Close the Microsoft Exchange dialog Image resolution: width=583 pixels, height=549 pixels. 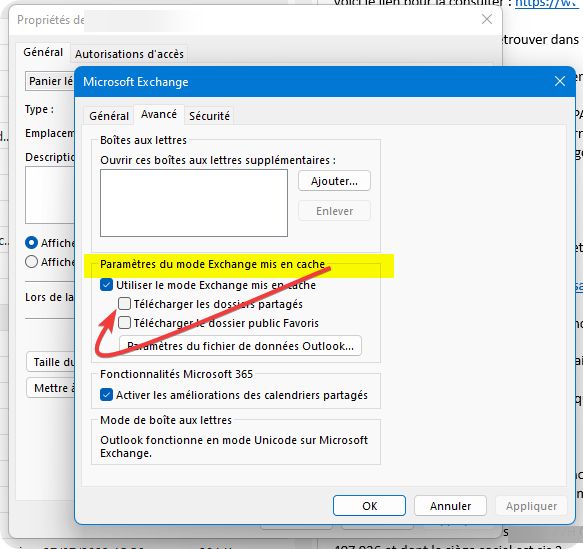560,81
